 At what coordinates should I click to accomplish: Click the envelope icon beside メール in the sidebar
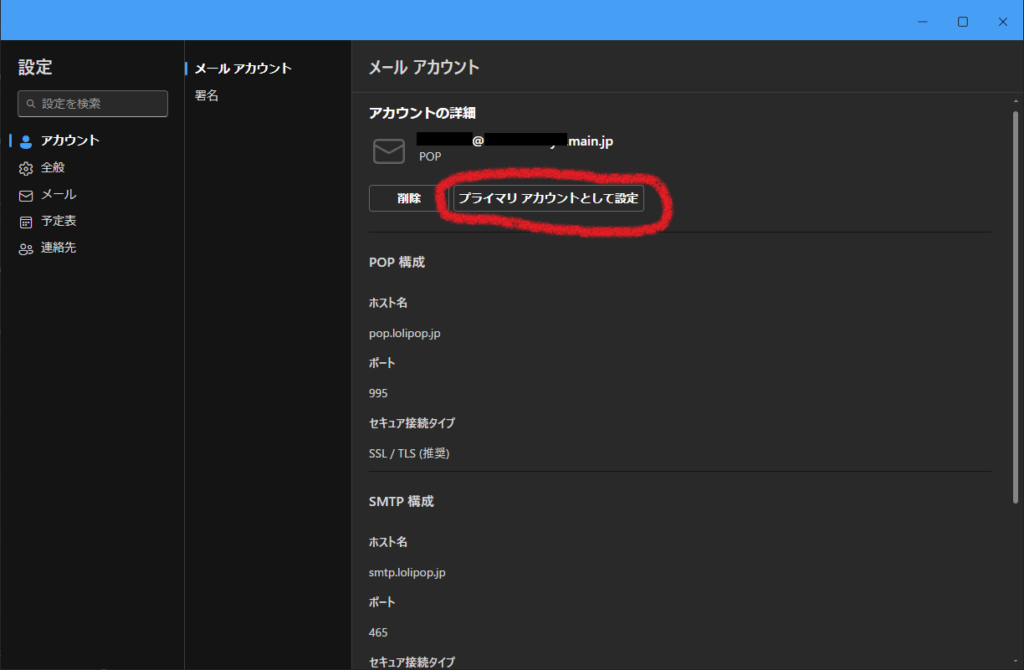coord(26,195)
